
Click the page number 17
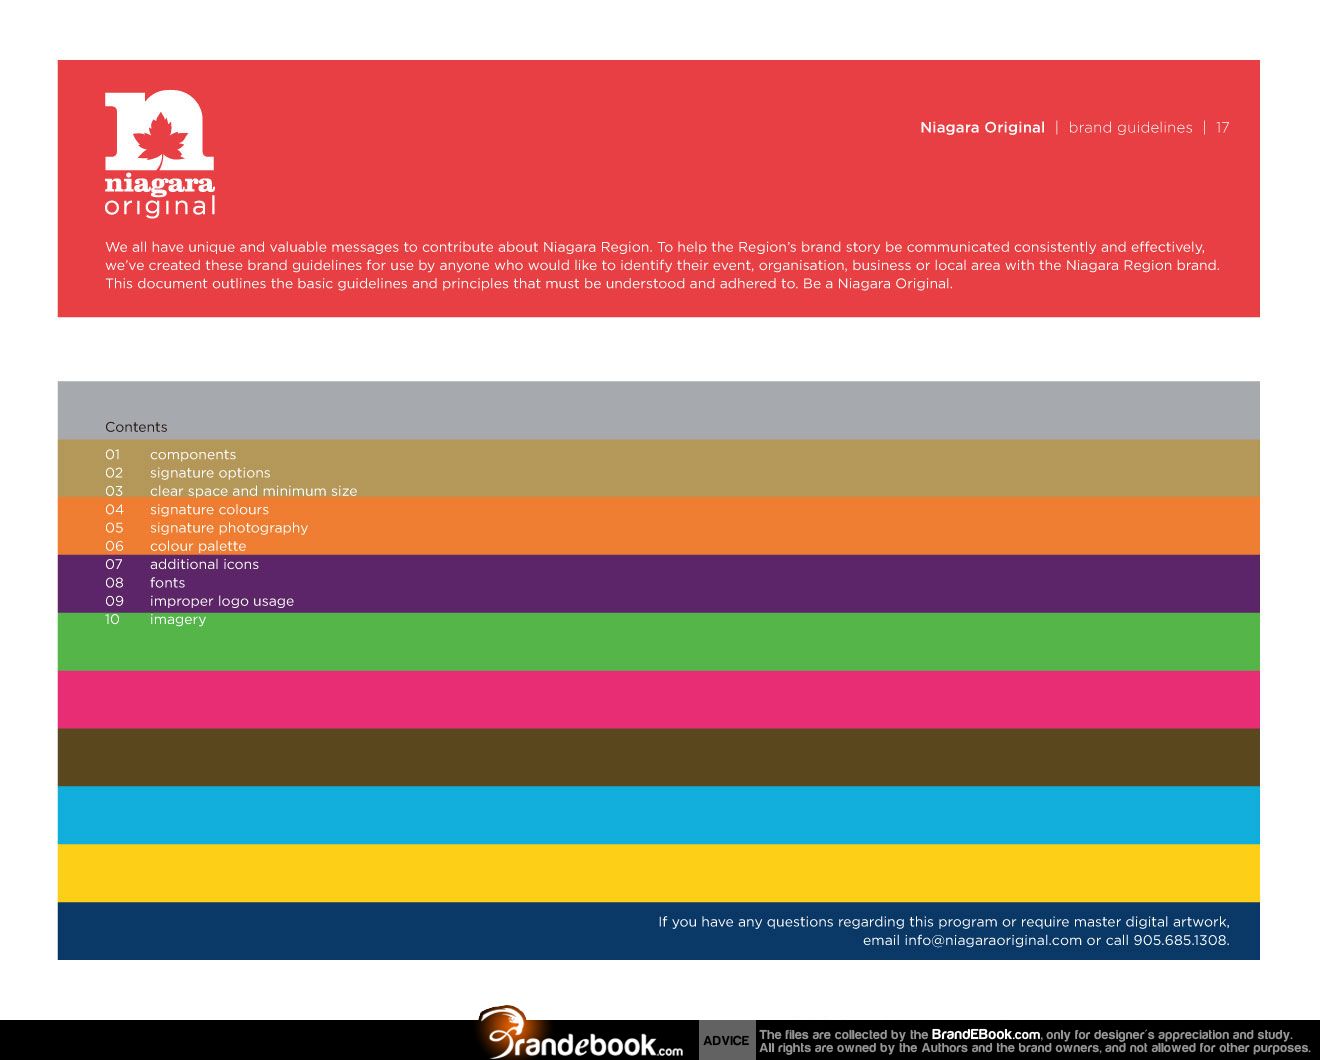tap(1222, 128)
